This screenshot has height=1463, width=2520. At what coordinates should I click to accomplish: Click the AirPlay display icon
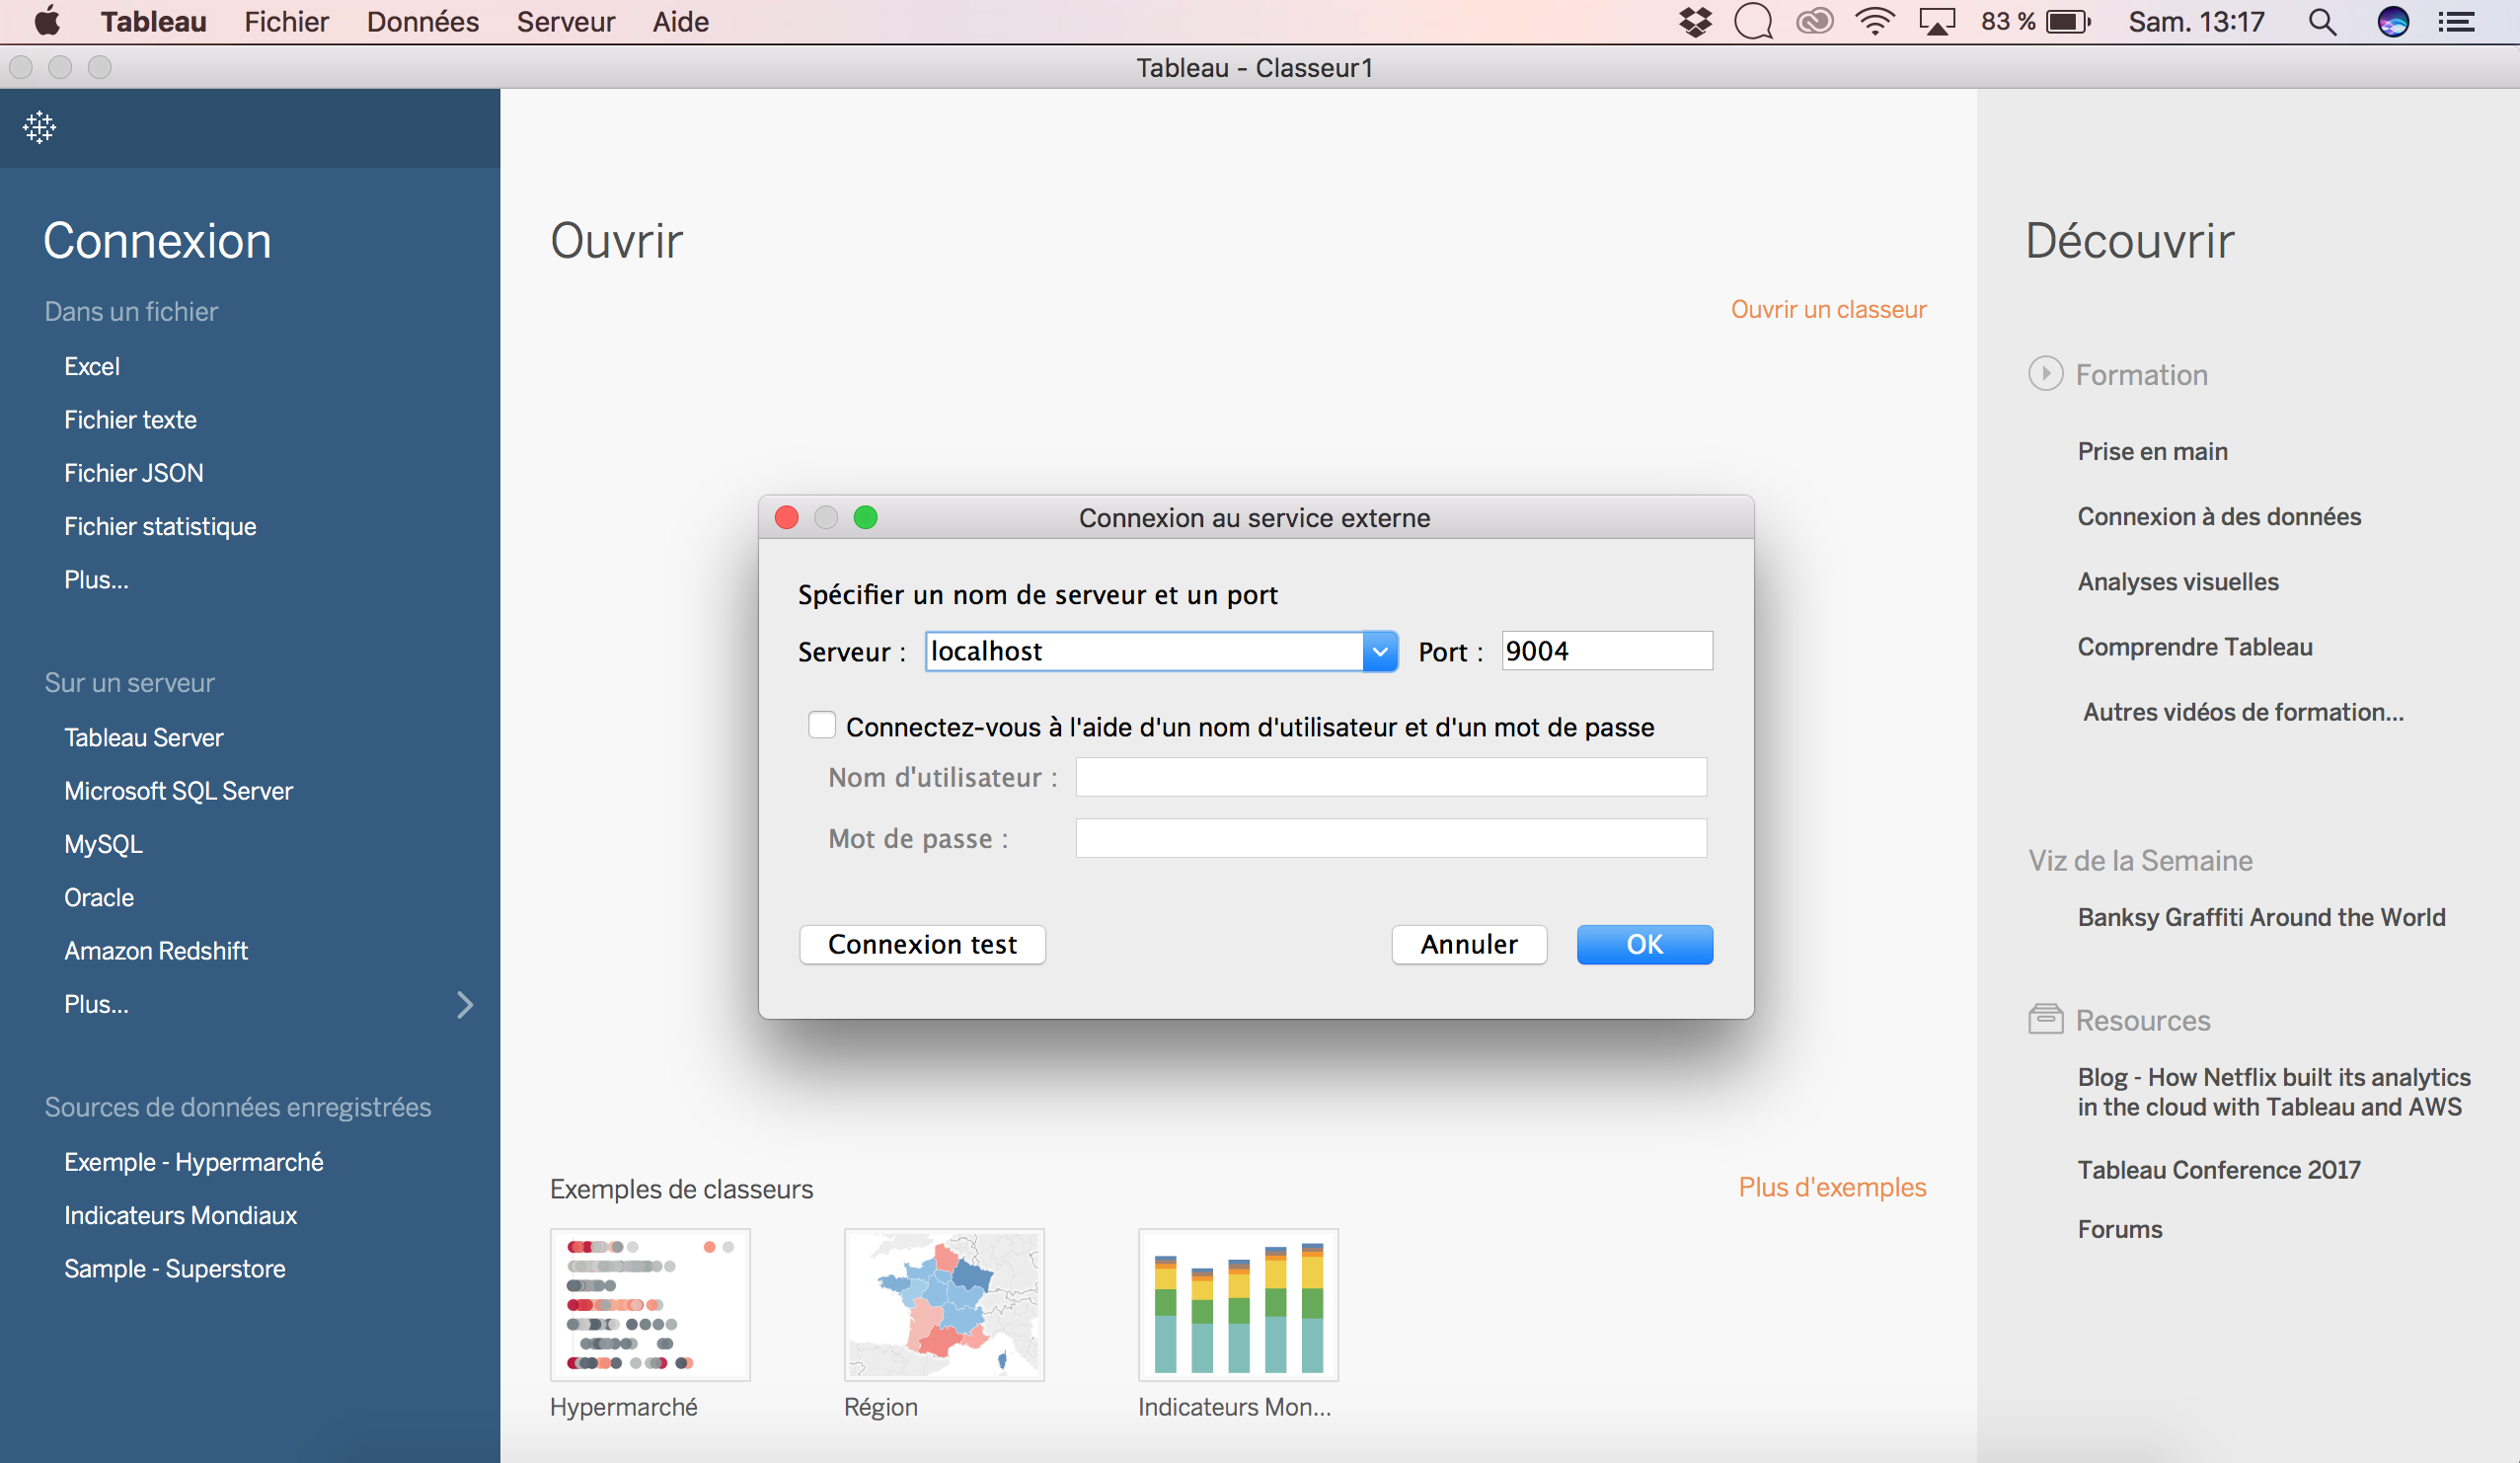point(1937,22)
